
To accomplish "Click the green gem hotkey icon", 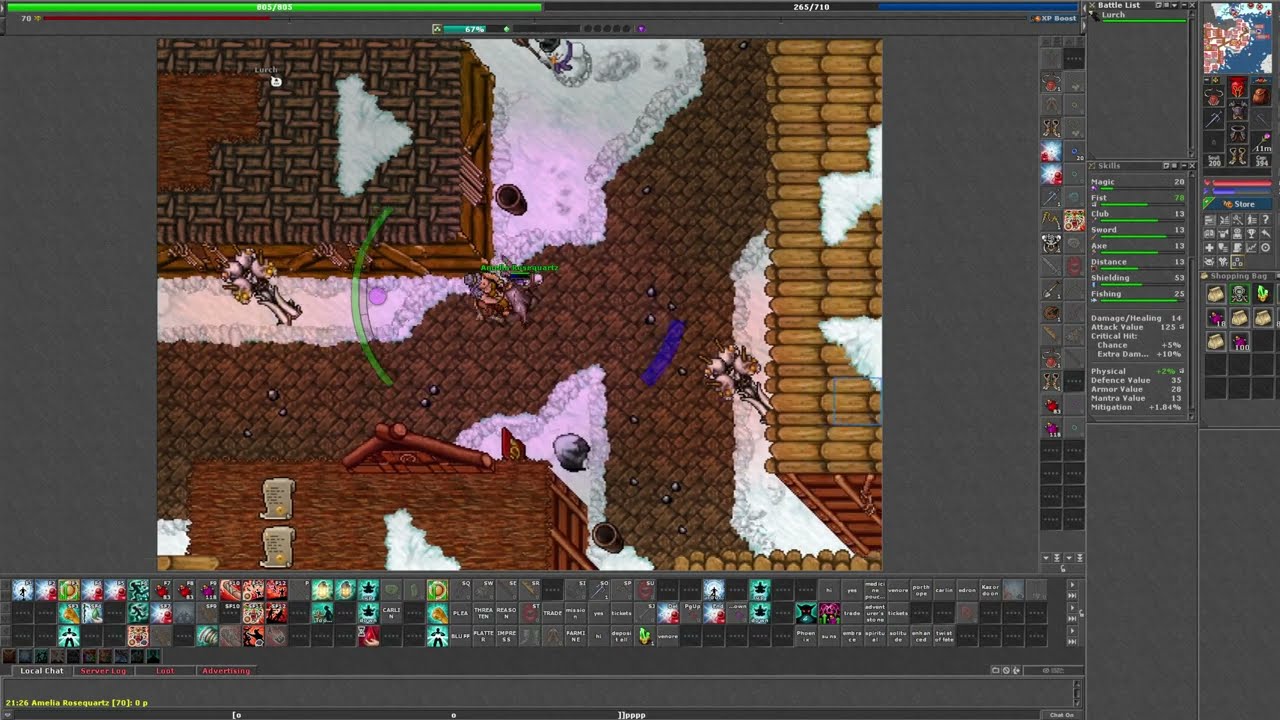I will [x=646, y=635].
